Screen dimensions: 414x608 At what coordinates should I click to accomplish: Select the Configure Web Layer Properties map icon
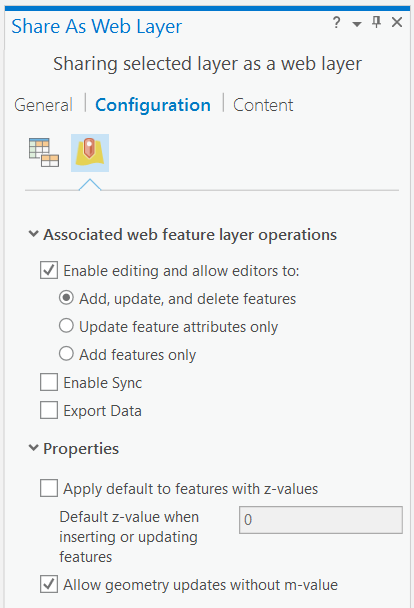pos(90,153)
